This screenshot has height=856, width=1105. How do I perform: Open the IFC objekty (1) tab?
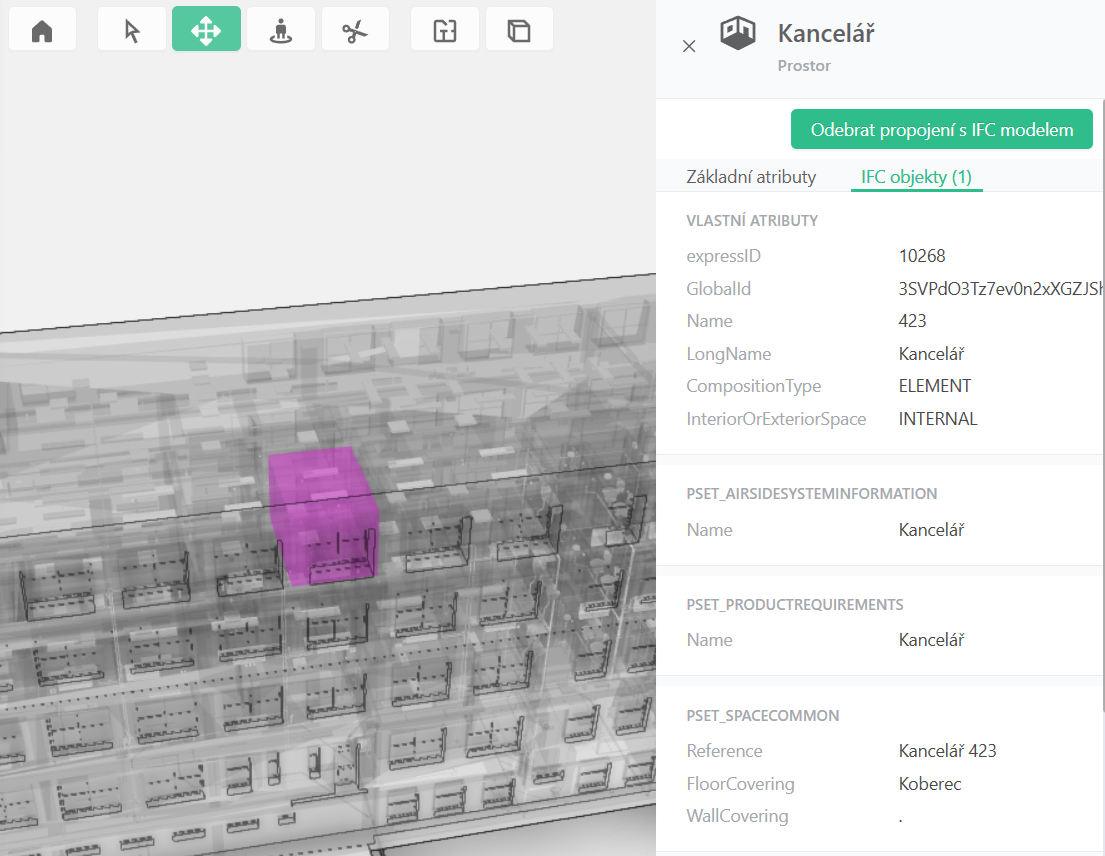[x=916, y=177]
